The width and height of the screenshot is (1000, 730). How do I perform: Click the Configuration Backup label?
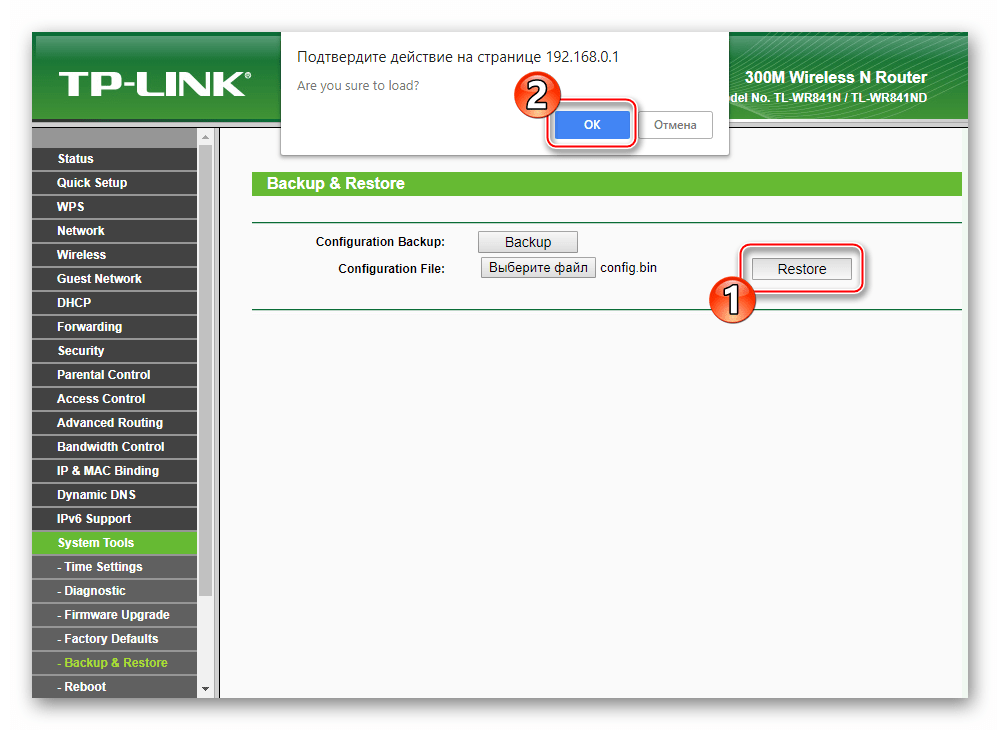(x=380, y=242)
